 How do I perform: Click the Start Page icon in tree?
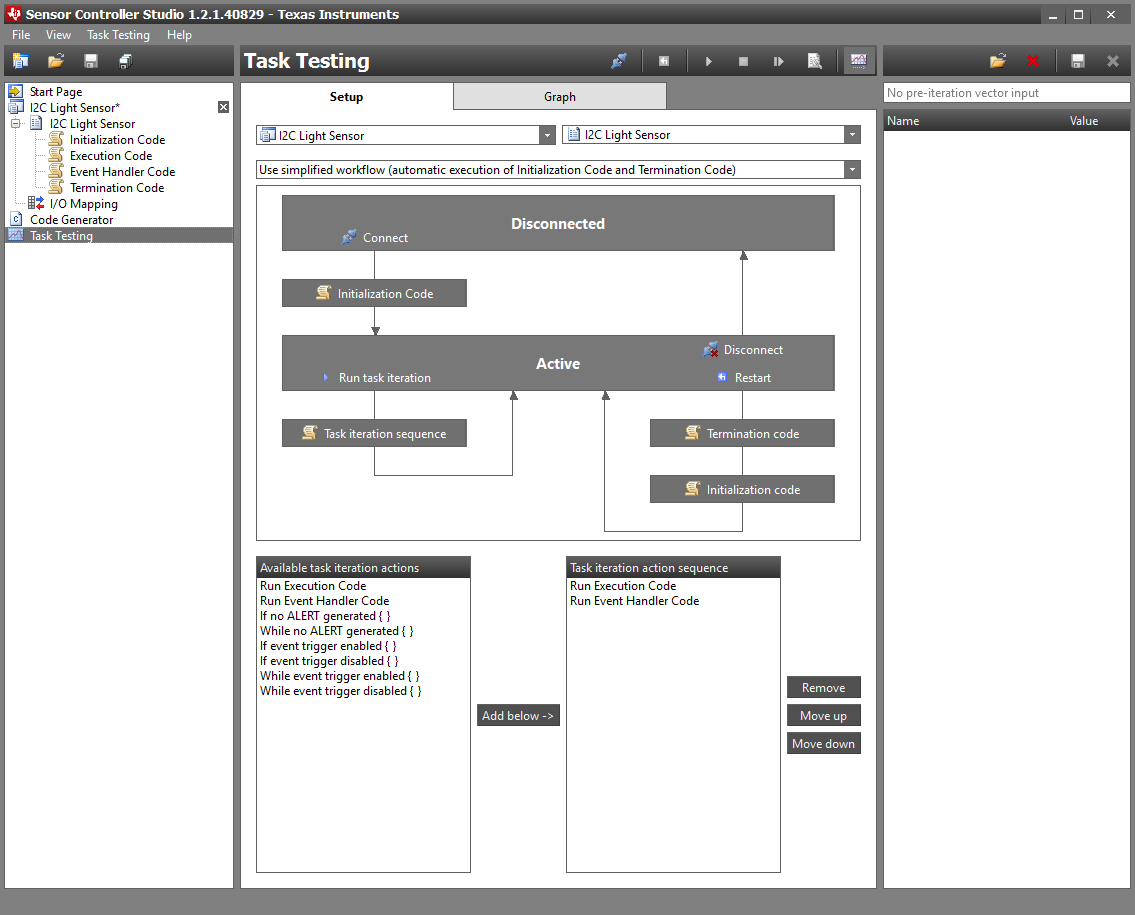[x=15, y=91]
